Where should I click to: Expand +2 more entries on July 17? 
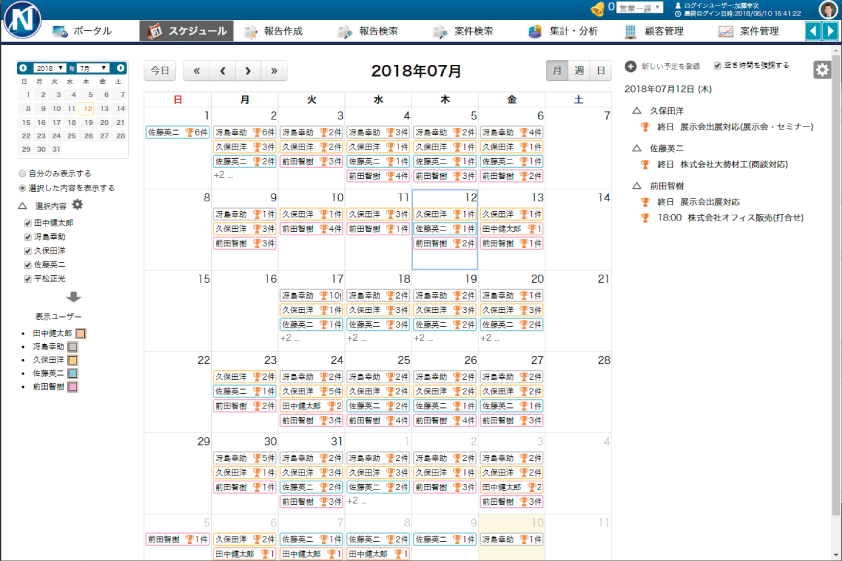[x=290, y=338]
